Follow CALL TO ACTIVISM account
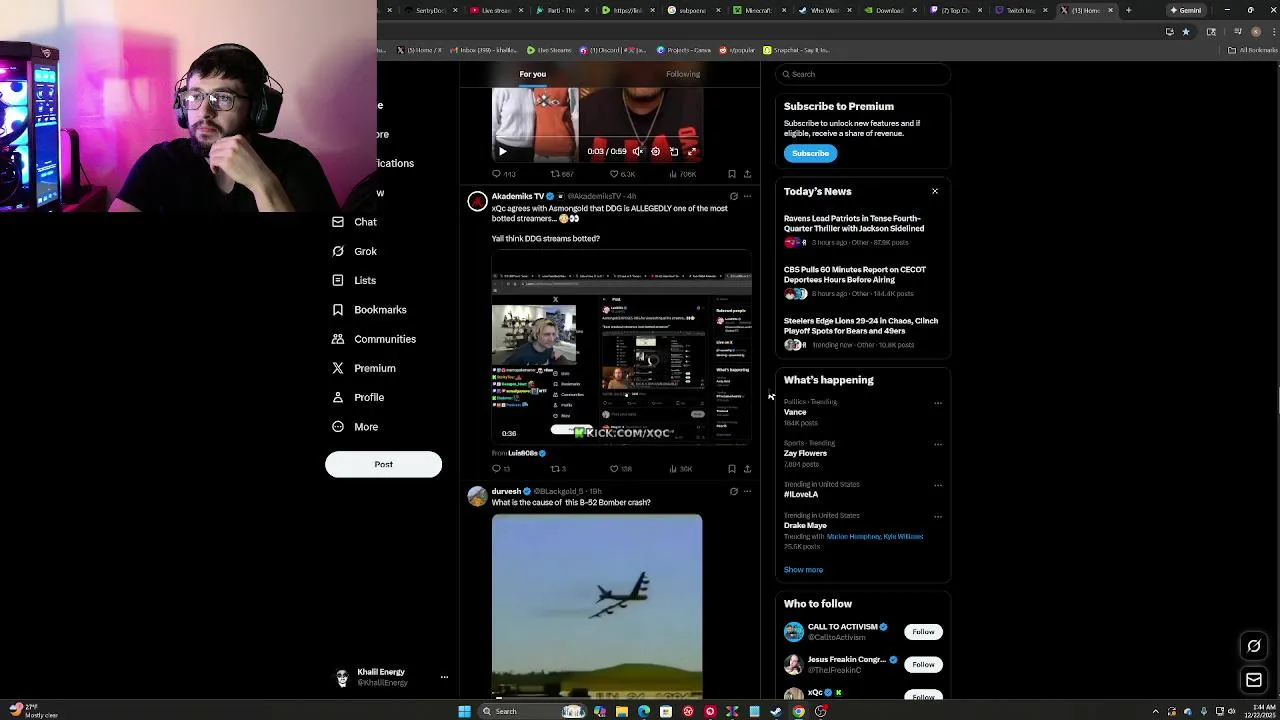The height and width of the screenshot is (720, 1280). click(x=923, y=632)
